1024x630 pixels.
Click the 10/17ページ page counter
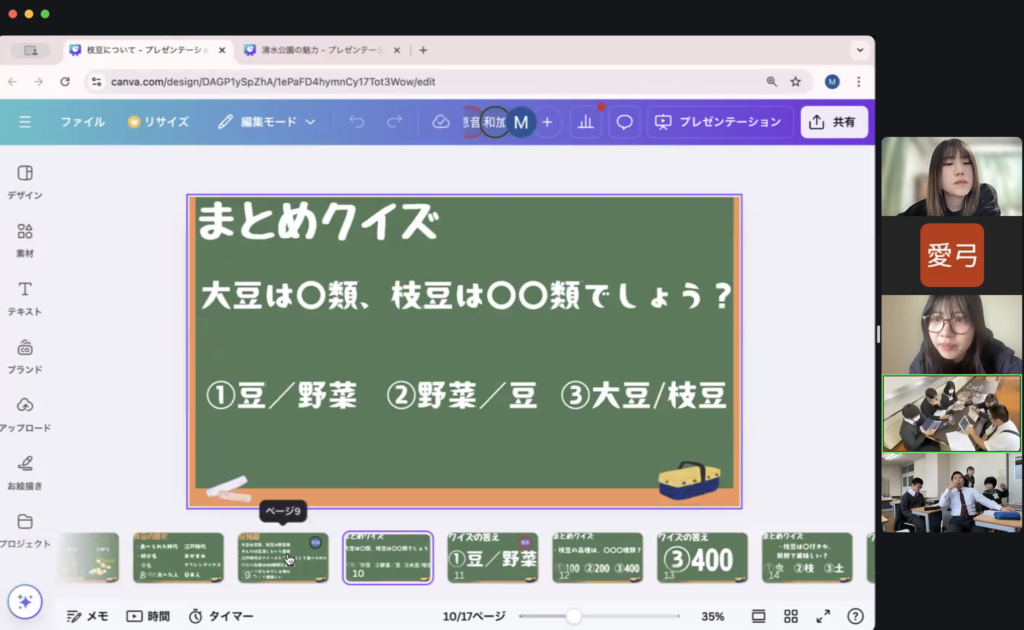[x=474, y=616]
